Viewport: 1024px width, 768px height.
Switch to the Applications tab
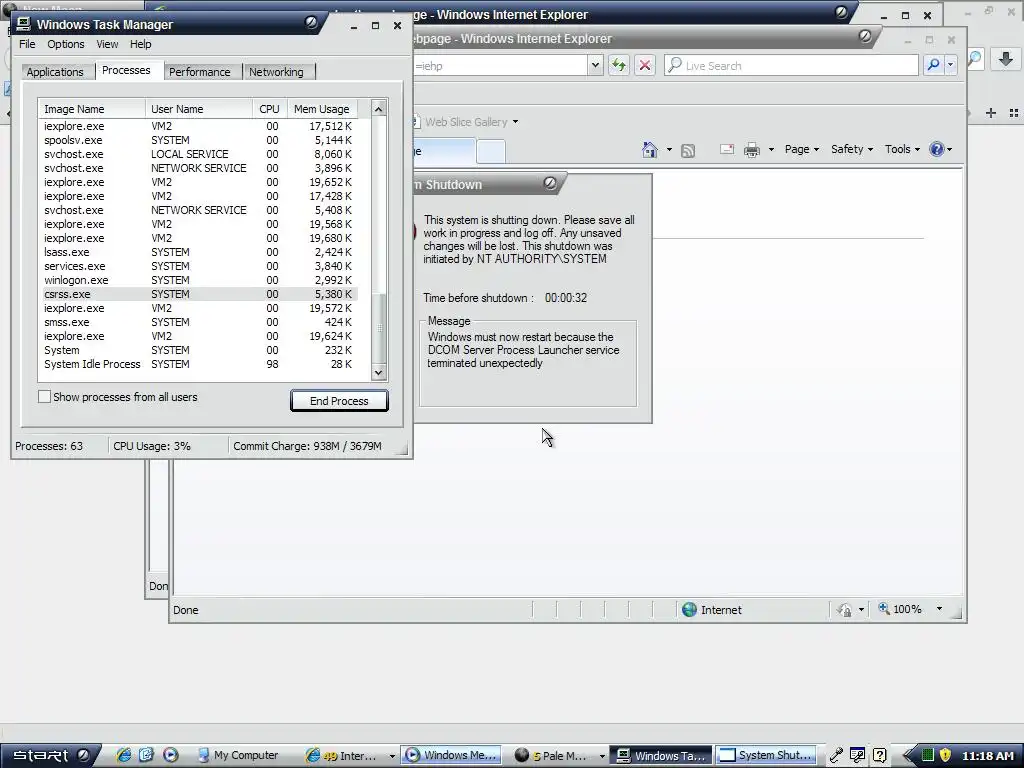(x=55, y=72)
